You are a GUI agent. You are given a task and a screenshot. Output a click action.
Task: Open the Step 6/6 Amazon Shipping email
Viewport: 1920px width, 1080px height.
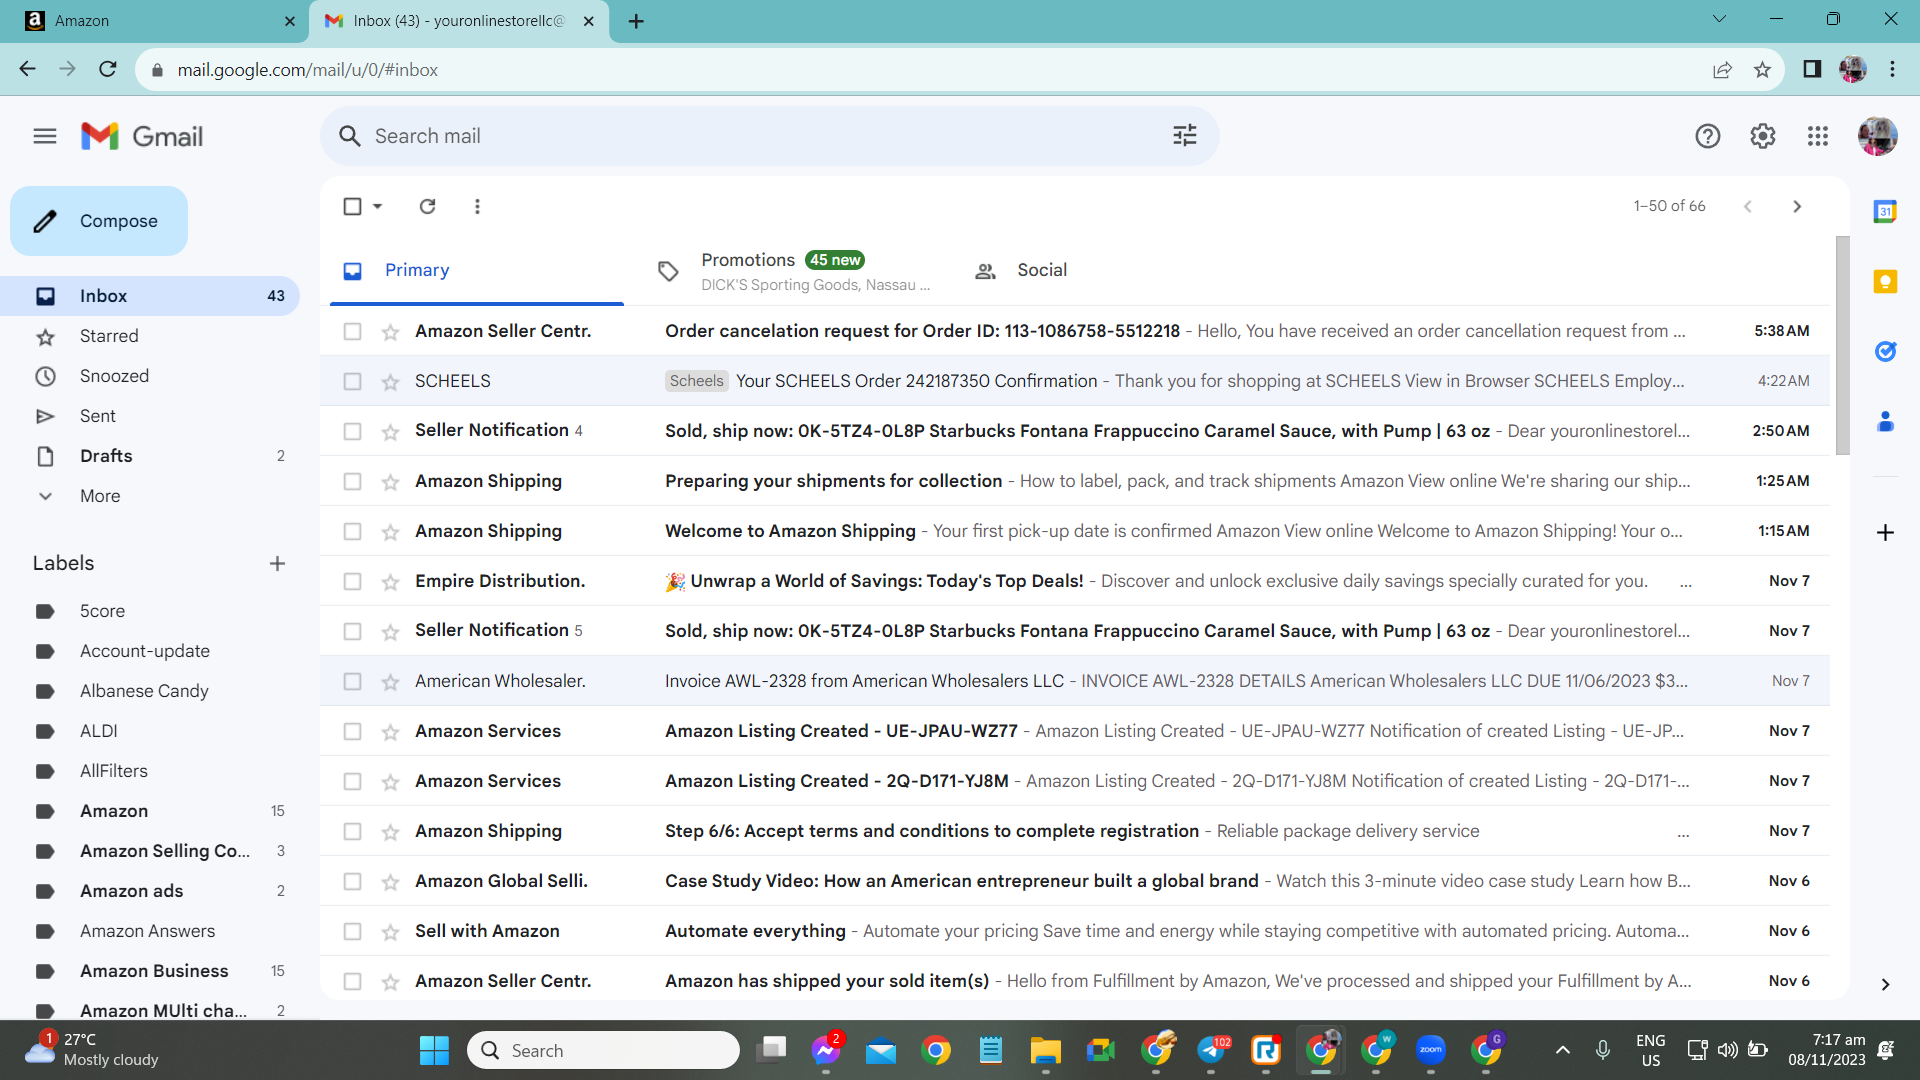(1075, 831)
